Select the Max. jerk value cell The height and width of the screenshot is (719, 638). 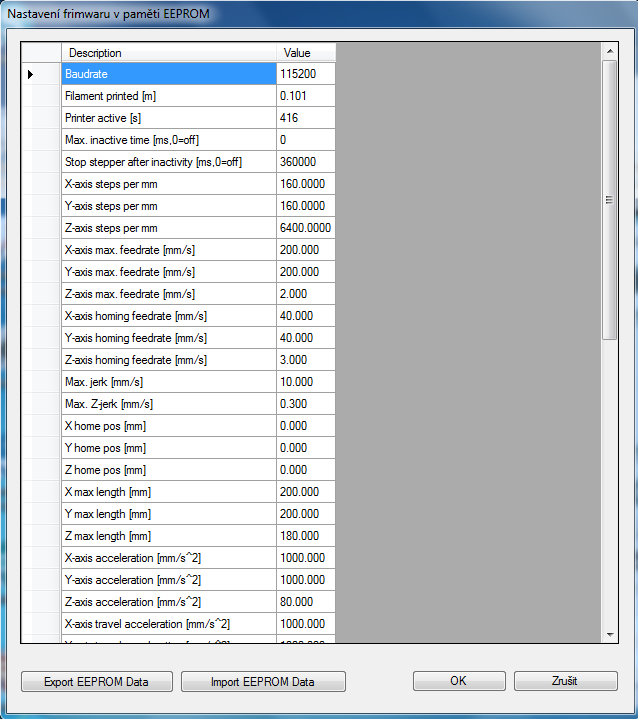pyautogui.click(x=305, y=382)
